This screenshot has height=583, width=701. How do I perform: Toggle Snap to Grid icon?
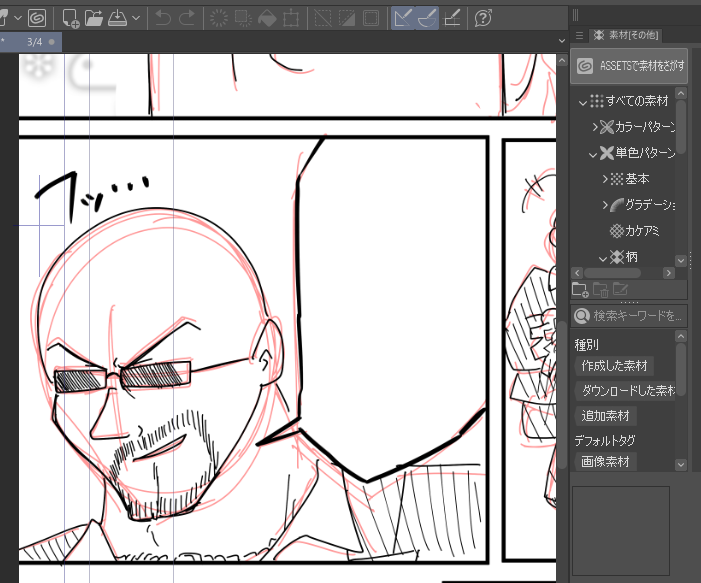[x=452, y=18]
